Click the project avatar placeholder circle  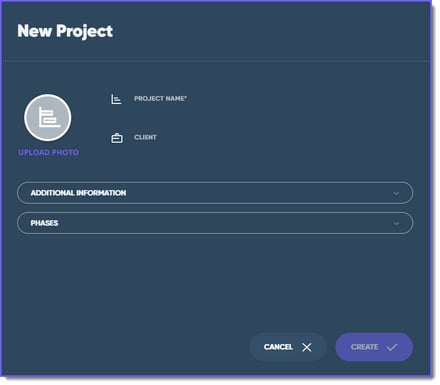48,118
